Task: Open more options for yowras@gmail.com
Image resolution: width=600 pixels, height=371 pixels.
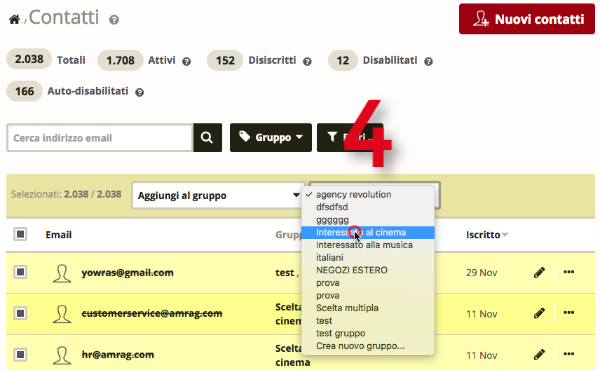Action: pos(569,272)
